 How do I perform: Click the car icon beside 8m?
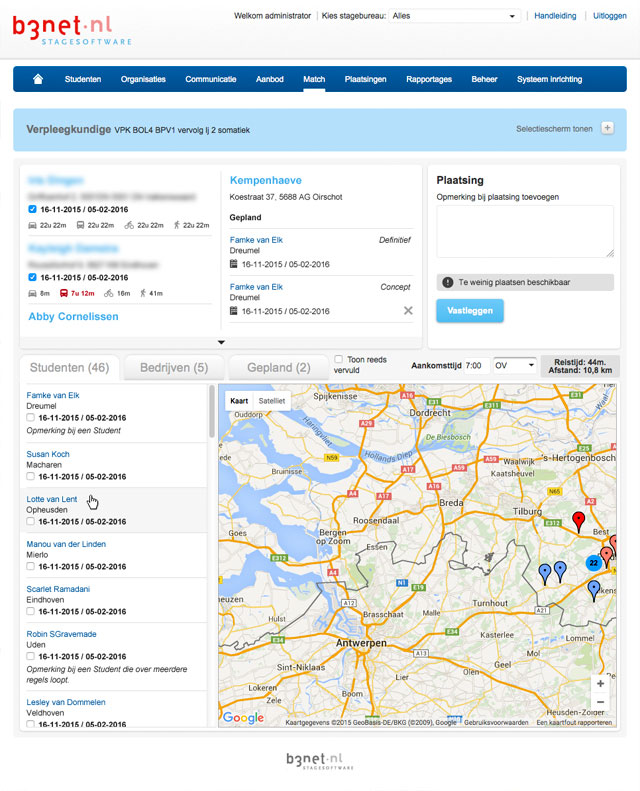click(32, 293)
